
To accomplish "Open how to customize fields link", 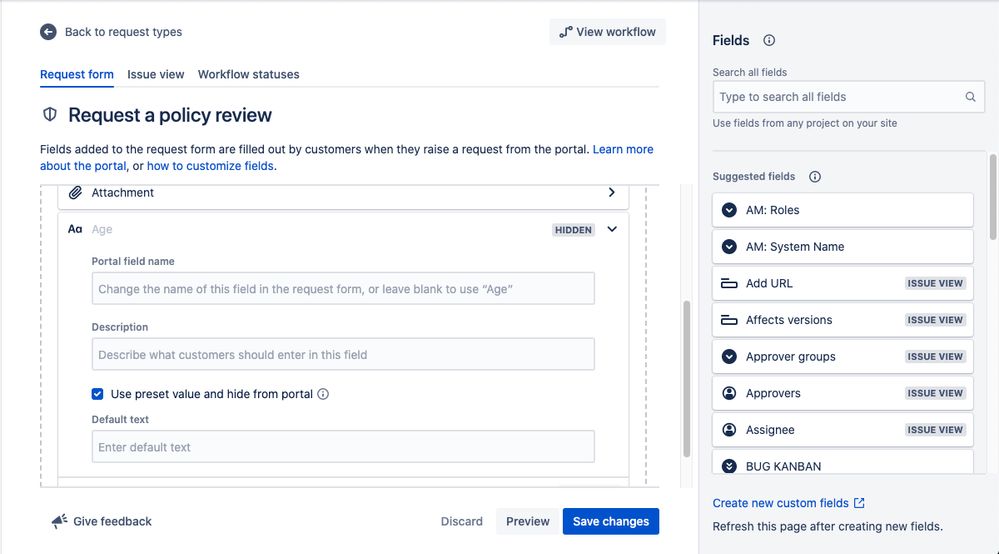I will click(x=210, y=166).
